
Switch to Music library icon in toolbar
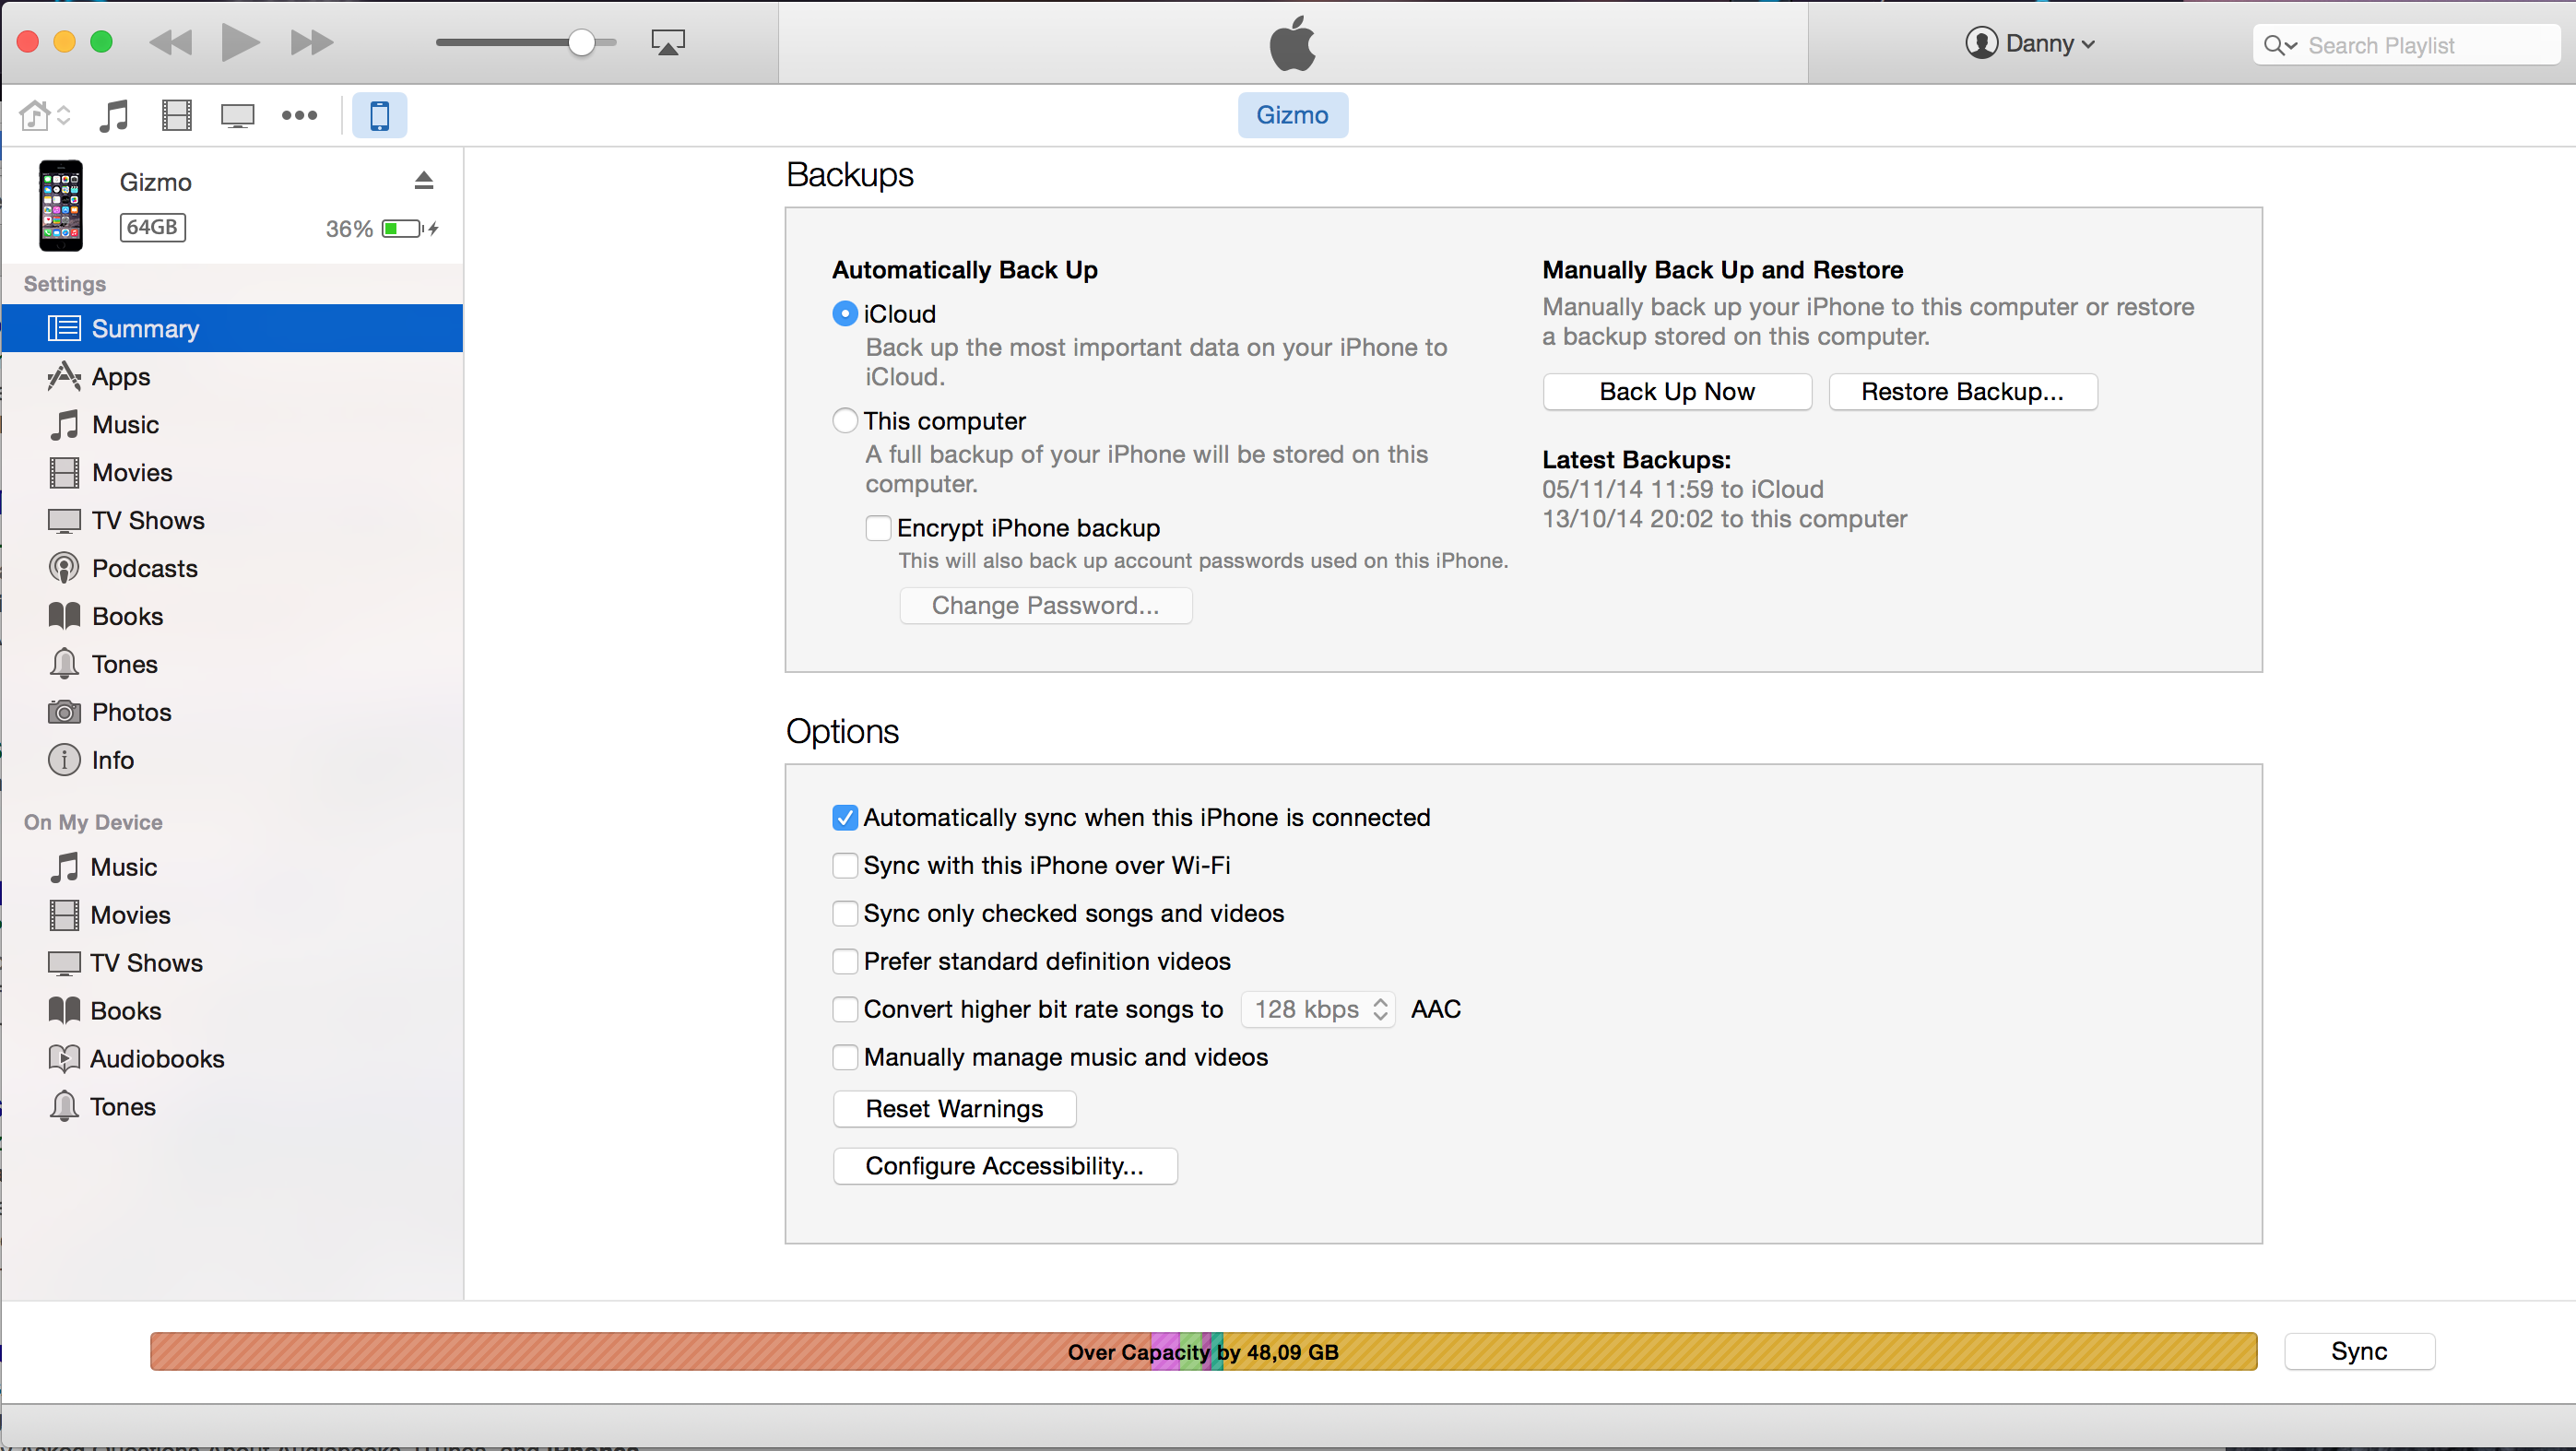pos(114,115)
